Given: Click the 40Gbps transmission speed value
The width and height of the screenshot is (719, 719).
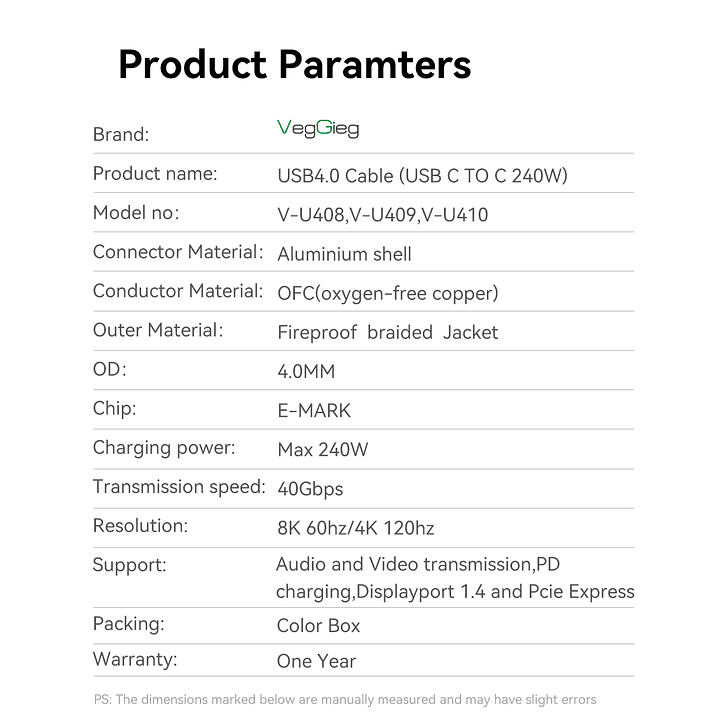Looking at the screenshot, I should click(310, 489).
